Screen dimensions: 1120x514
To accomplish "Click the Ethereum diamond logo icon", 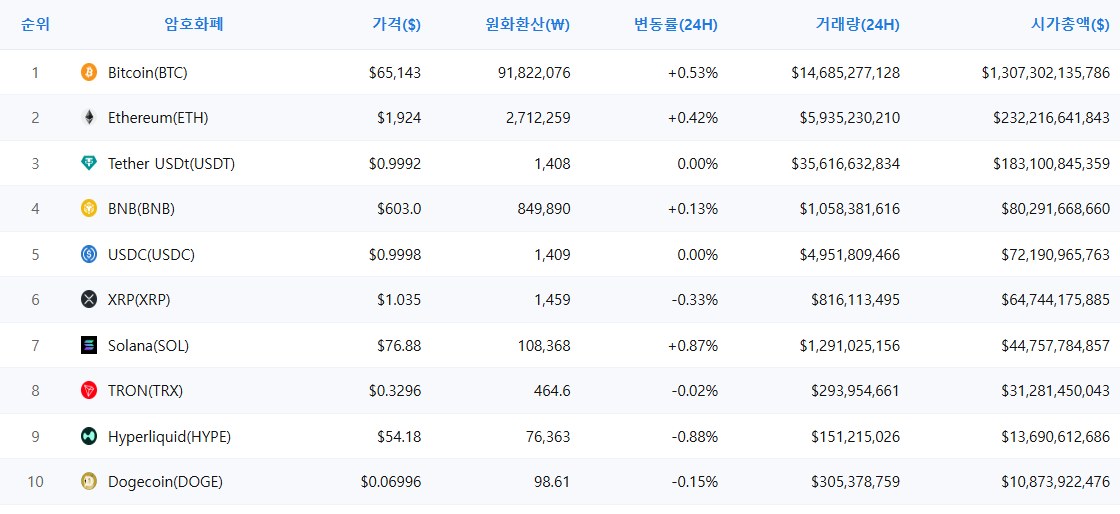I will (89, 118).
